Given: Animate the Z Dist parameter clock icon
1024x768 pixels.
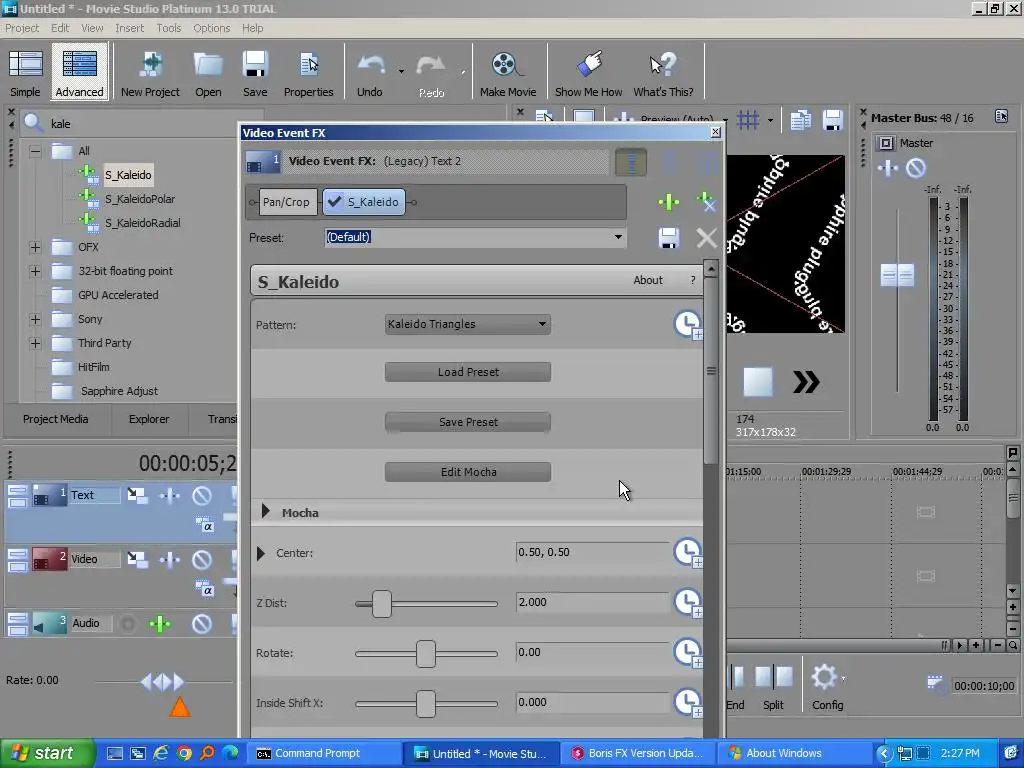Looking at the screenshot, I should pos(688,603).
